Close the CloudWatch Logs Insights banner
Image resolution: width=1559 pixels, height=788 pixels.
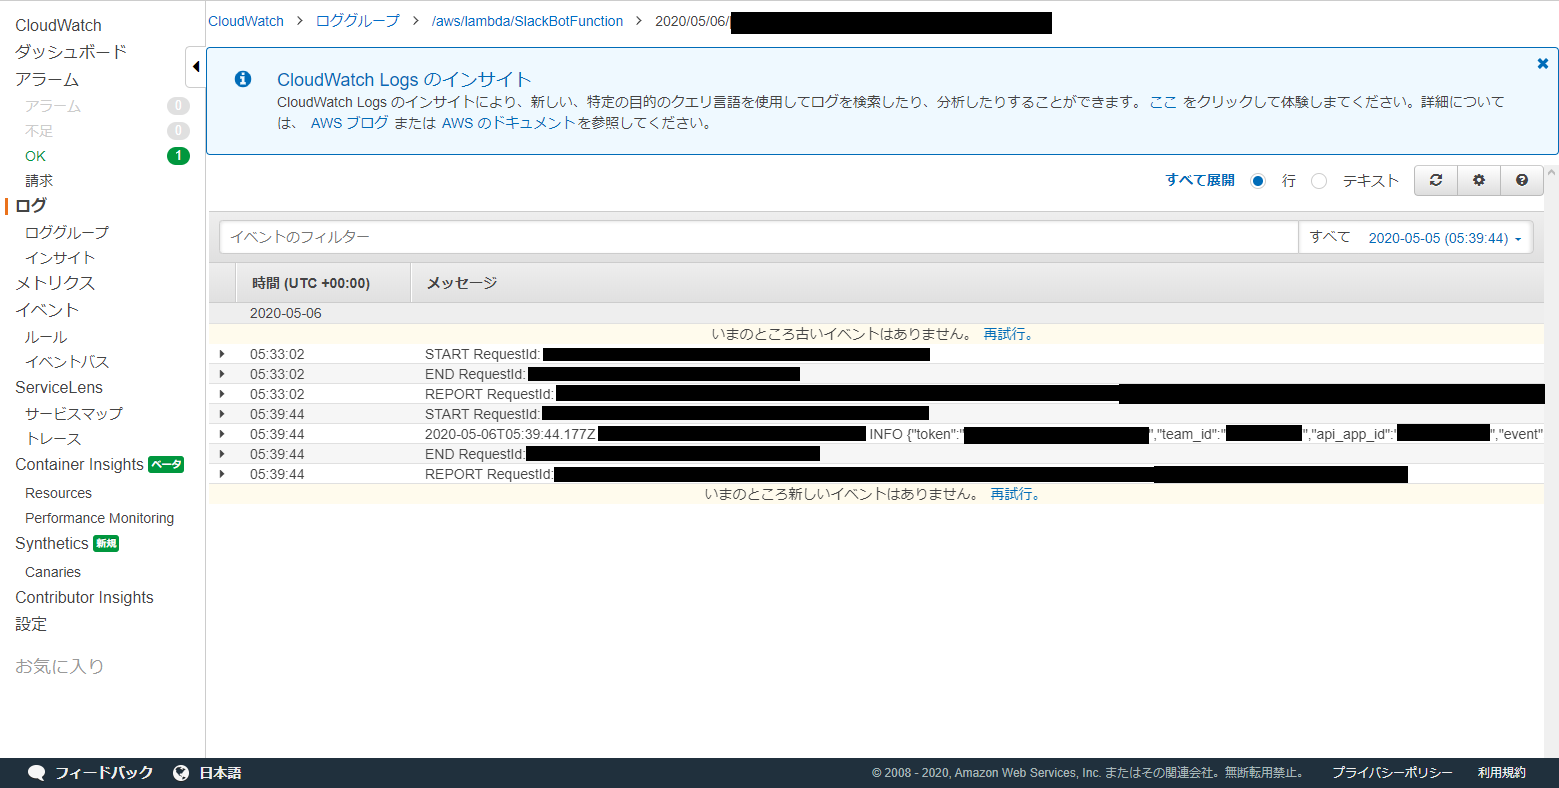[x=1543, y=63]
